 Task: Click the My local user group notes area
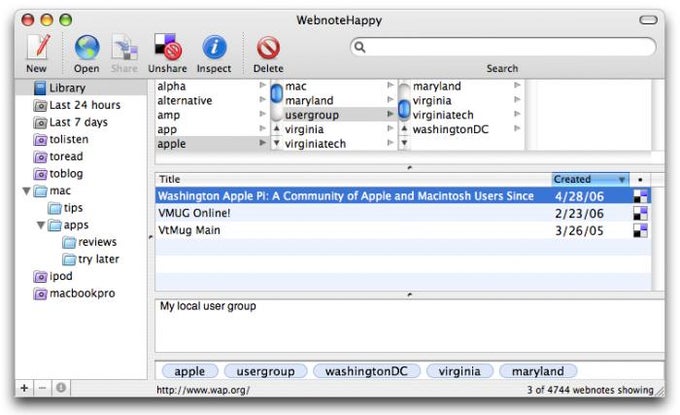click(409, 326)
